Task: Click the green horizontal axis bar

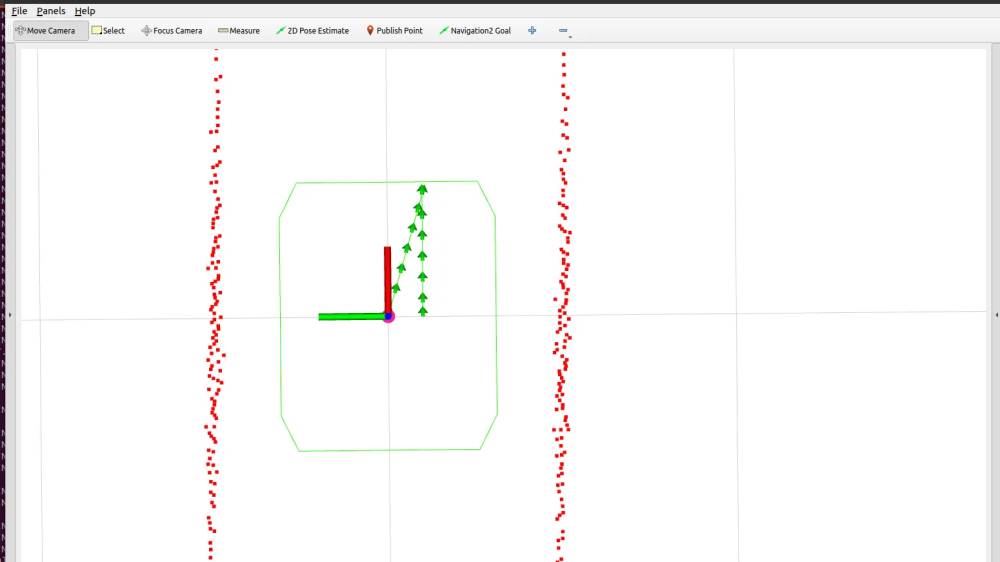Action: click(x=350, y=317)
